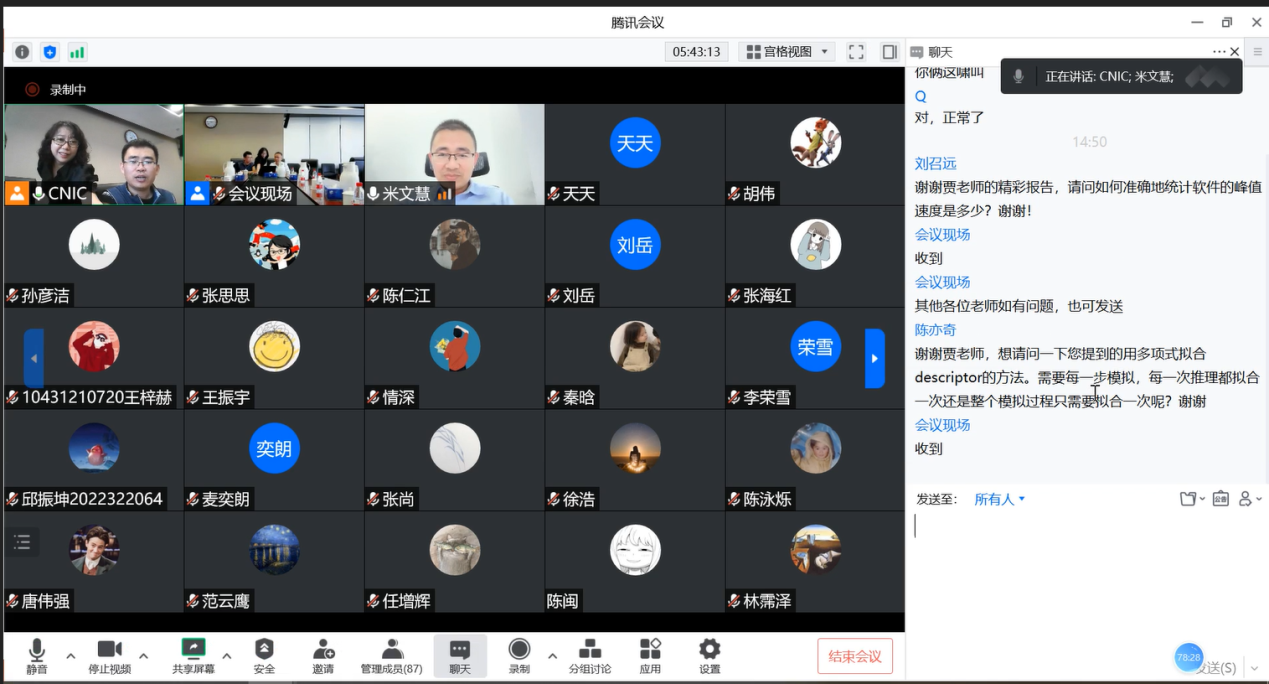Toggle the microphone mute button
Screen dimensions: 1269x684
pos(37,656)
